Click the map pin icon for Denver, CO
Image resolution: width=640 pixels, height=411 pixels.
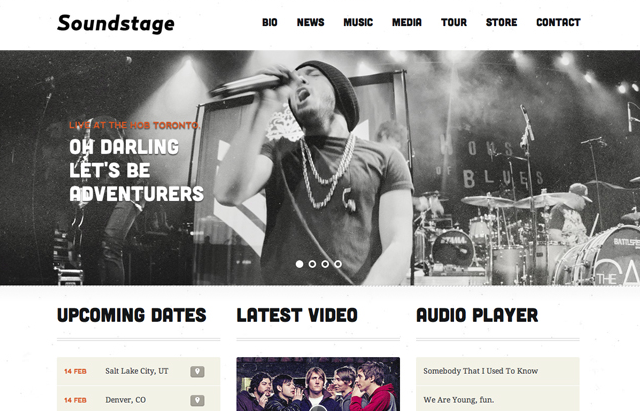(x=197, y=400)
